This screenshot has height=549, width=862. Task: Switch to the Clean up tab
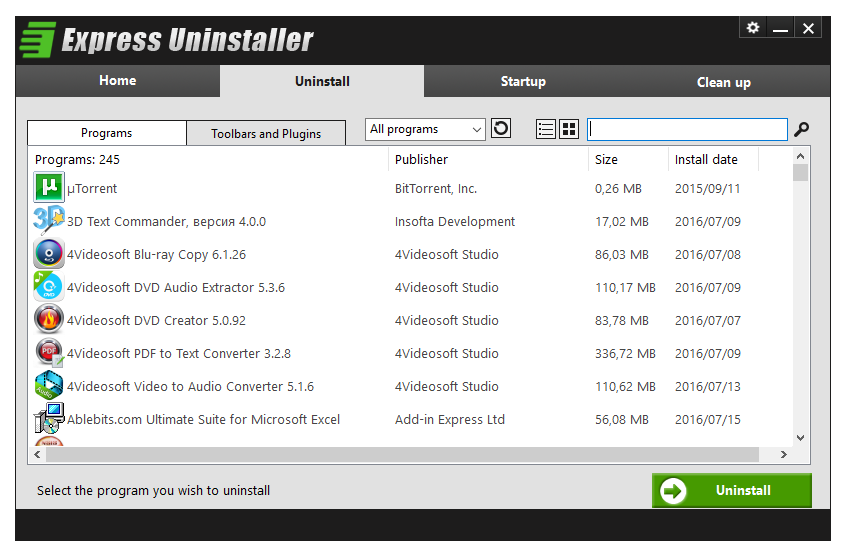(x=723, y=82)
